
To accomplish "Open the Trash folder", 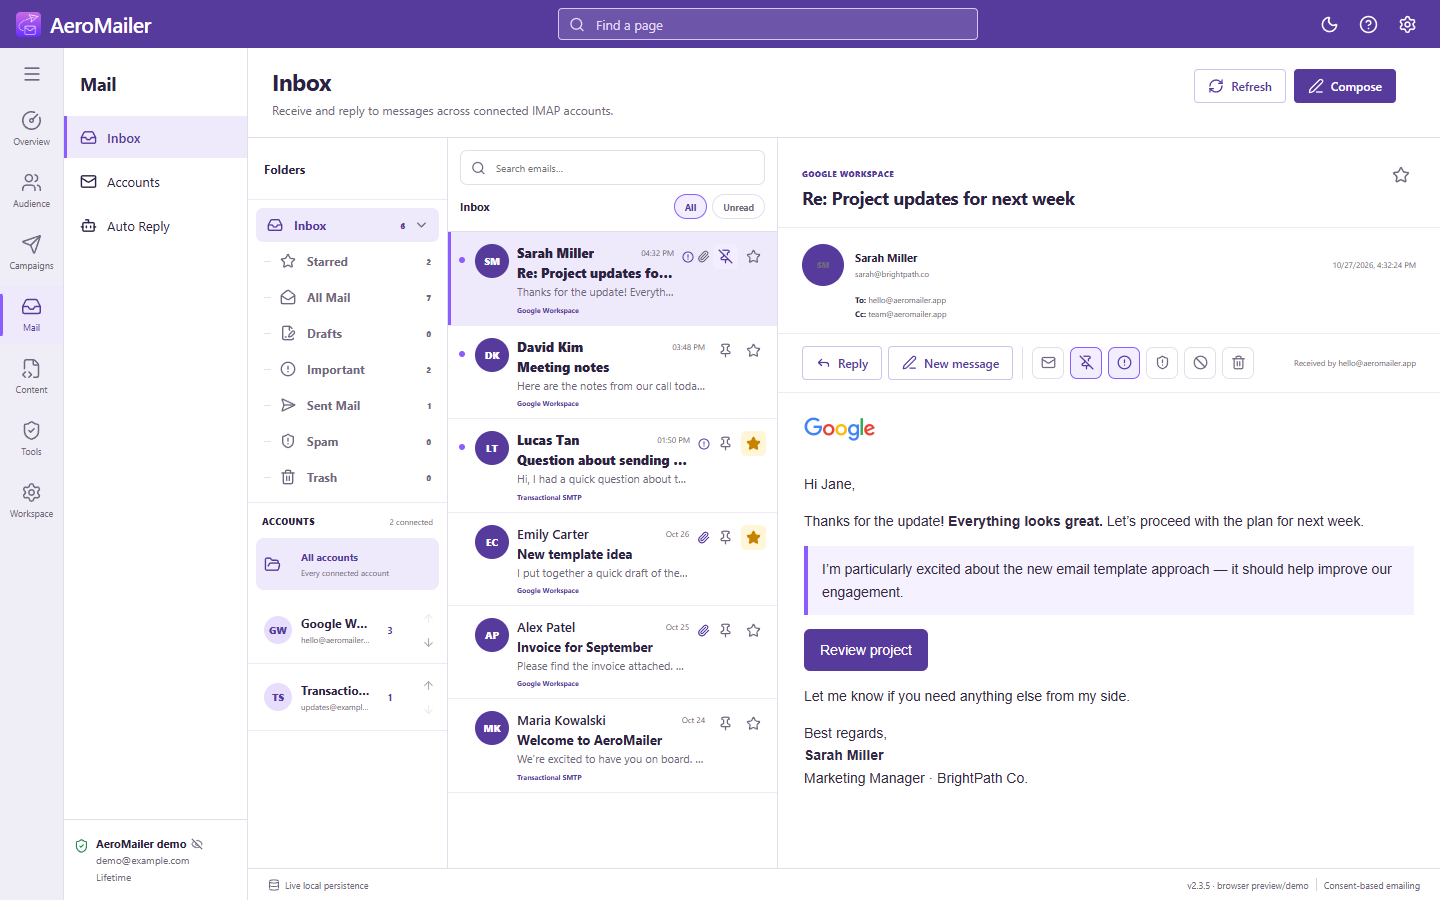I will click(x=347, y=478).
